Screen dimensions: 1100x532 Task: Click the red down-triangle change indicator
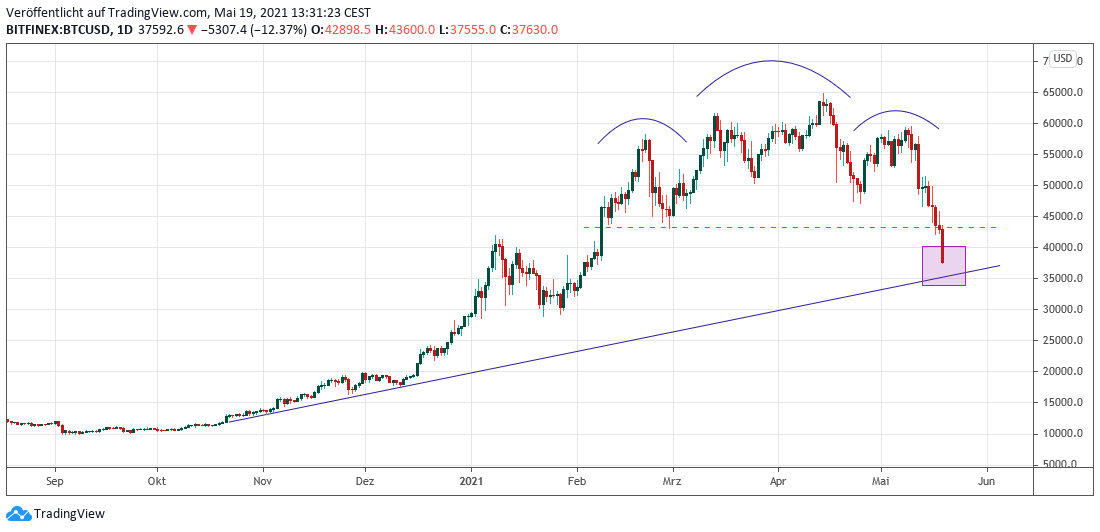click(192, 29)
